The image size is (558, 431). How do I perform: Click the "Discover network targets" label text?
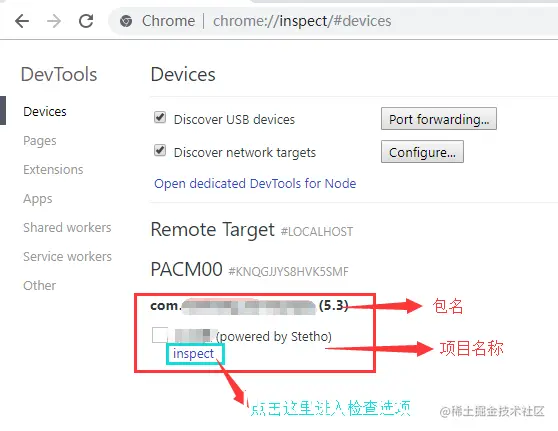(245, 153)
